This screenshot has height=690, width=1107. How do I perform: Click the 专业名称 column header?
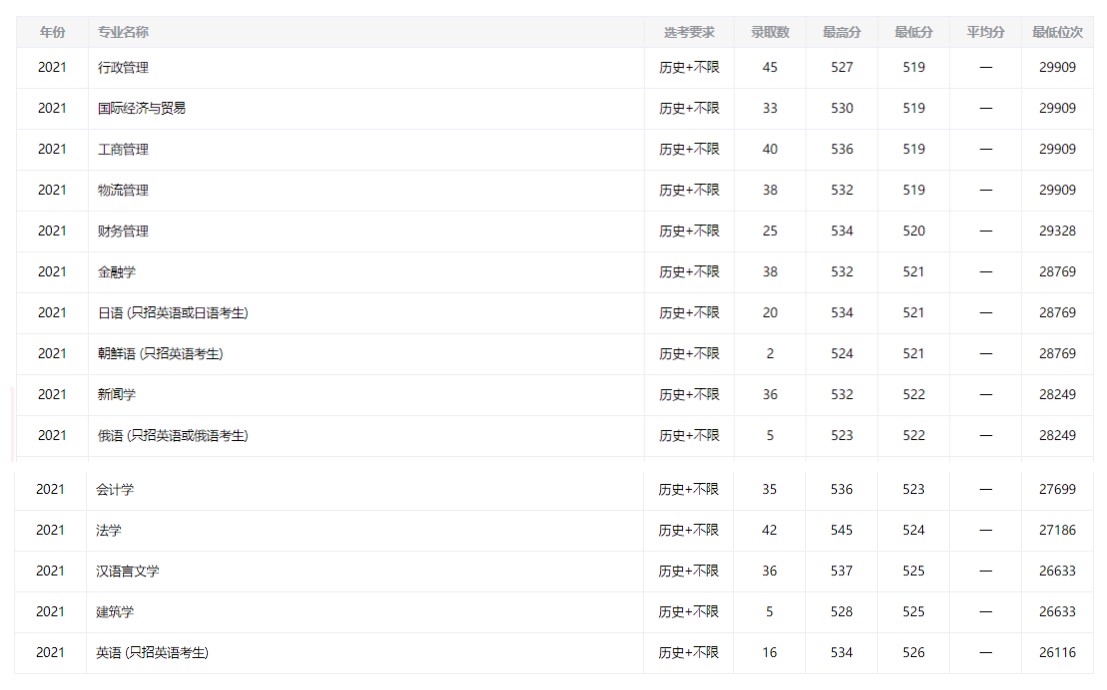[x=123, y=32]
